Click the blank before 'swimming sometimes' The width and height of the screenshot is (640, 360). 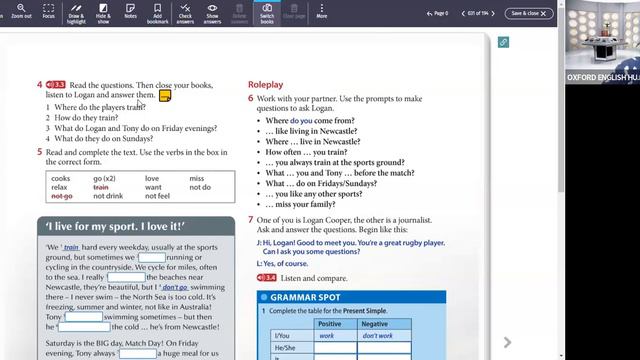coord(84,317)
